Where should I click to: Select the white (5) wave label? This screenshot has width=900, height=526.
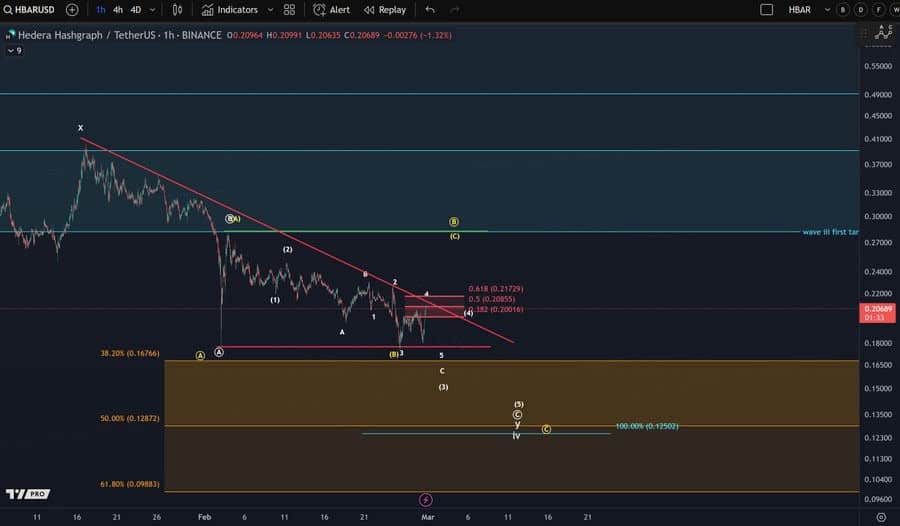[518, 404]
